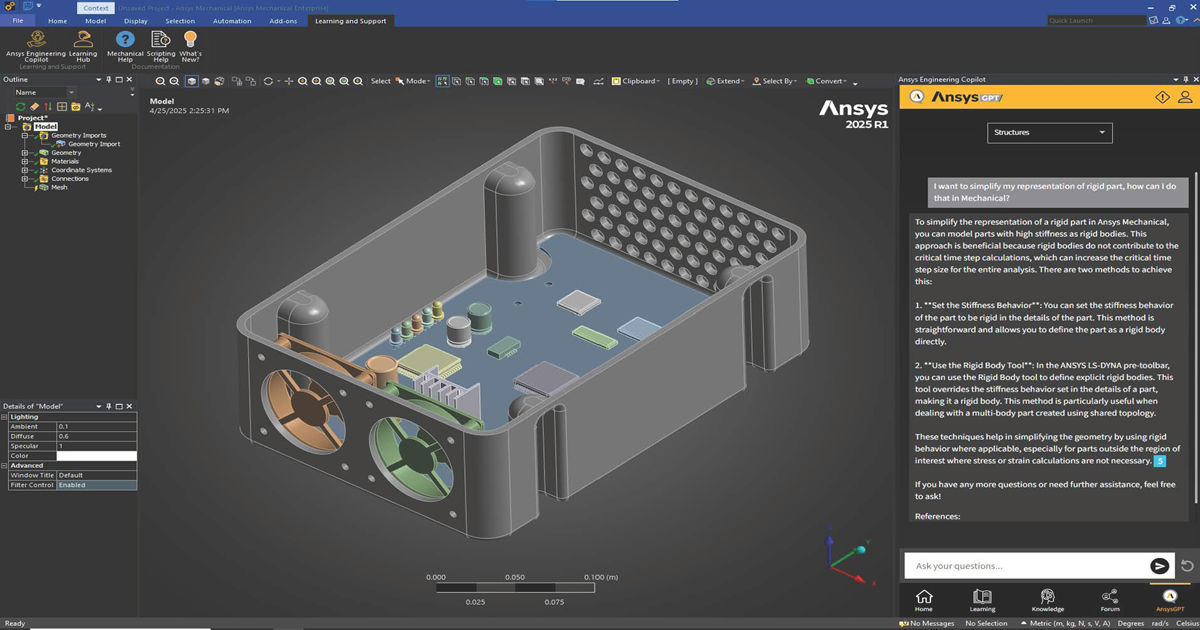Open the AnsysGPT panel icon in the Copilot footer
Screen dimensions: 1200x630
tap(1170, 599)
